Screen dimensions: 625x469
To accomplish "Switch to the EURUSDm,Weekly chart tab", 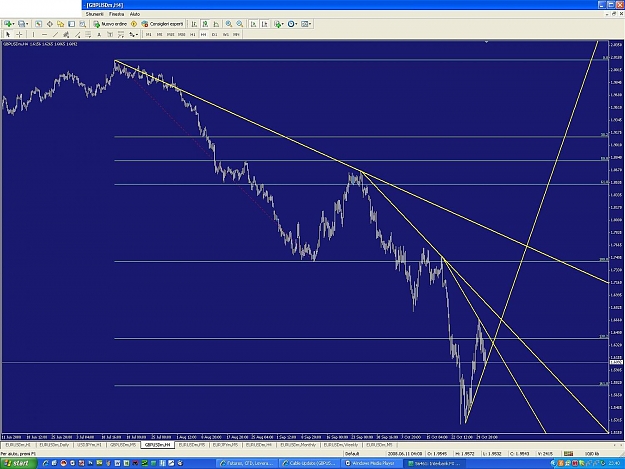I will [x=340, y=445].
